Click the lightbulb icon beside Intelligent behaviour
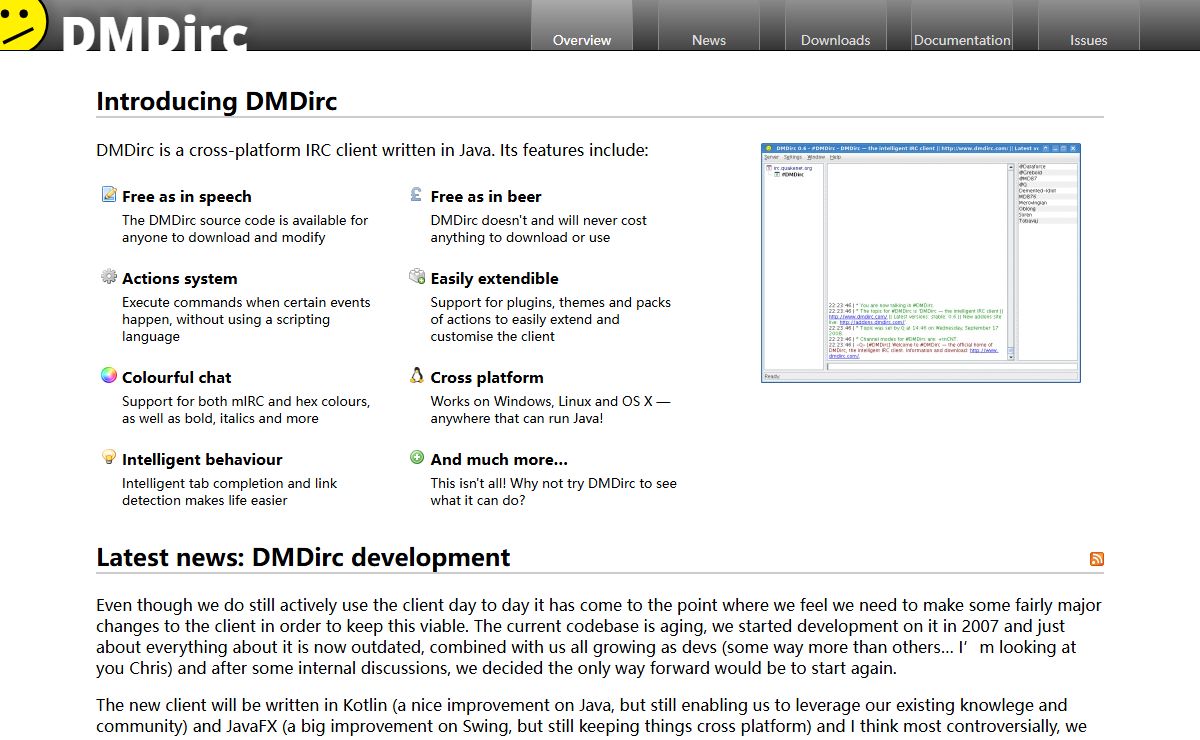The image size is (1200, 740). coord(109,458)
